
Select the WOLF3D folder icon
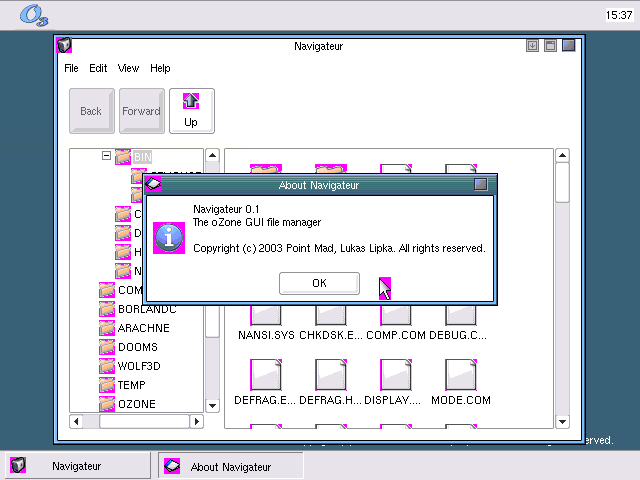pos(107,366)
